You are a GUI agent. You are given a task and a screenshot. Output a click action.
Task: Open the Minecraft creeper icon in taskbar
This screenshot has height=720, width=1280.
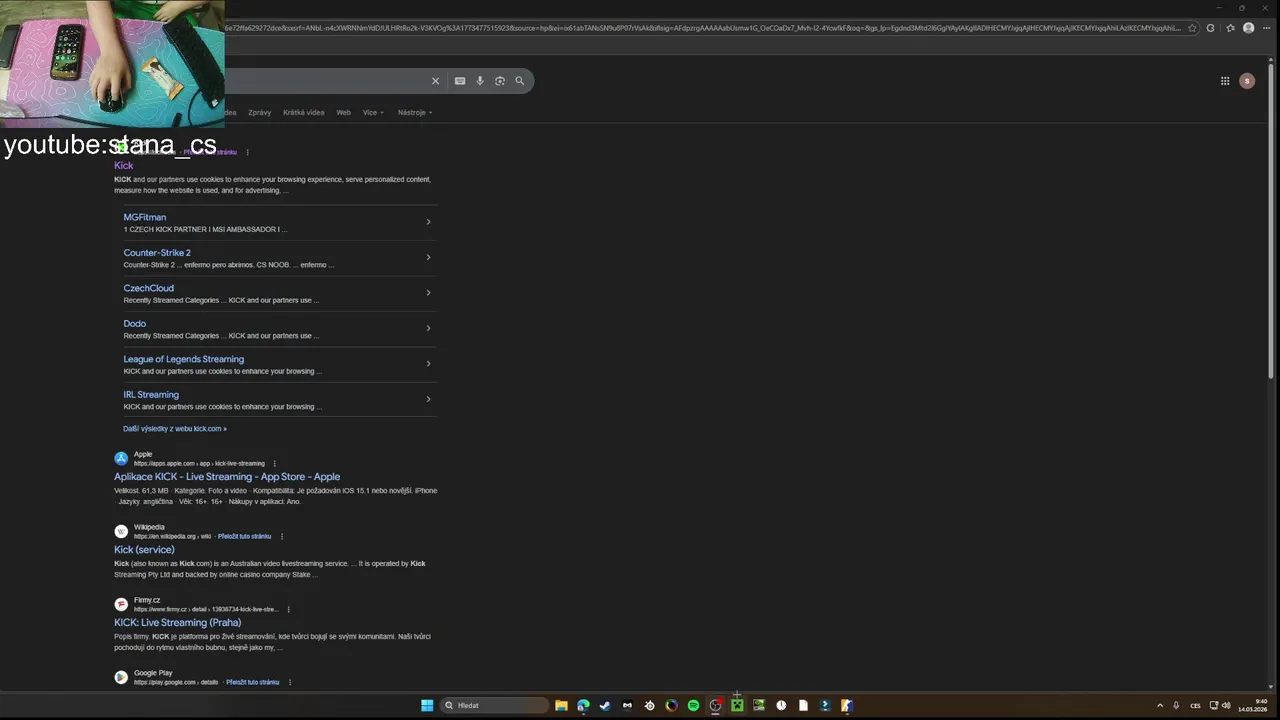pyautogui.click(x=737, y=705)
